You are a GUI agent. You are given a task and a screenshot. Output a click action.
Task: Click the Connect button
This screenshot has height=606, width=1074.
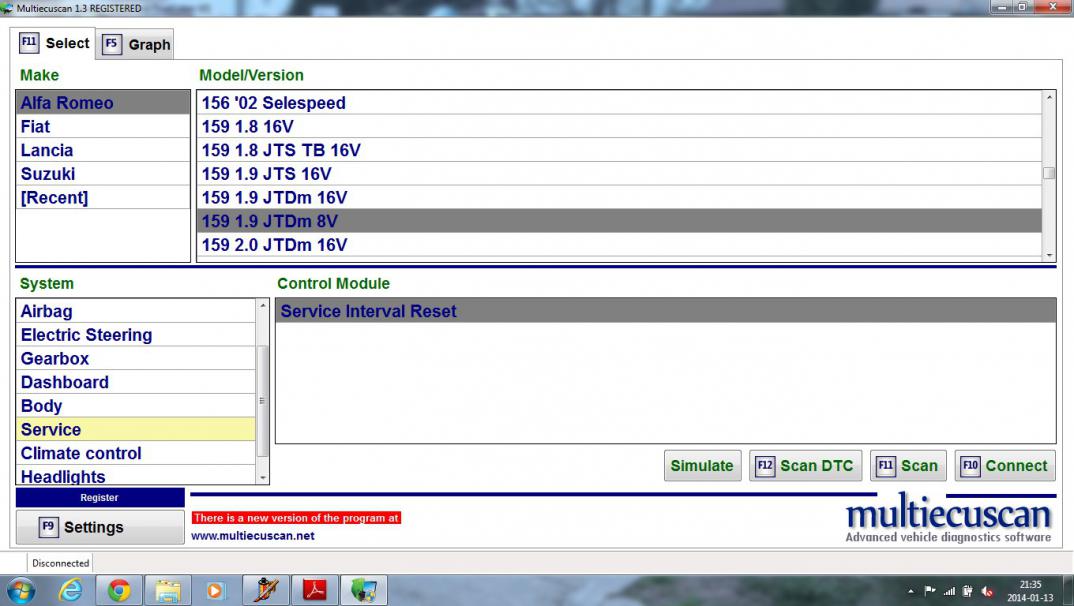pos(1005,466)
